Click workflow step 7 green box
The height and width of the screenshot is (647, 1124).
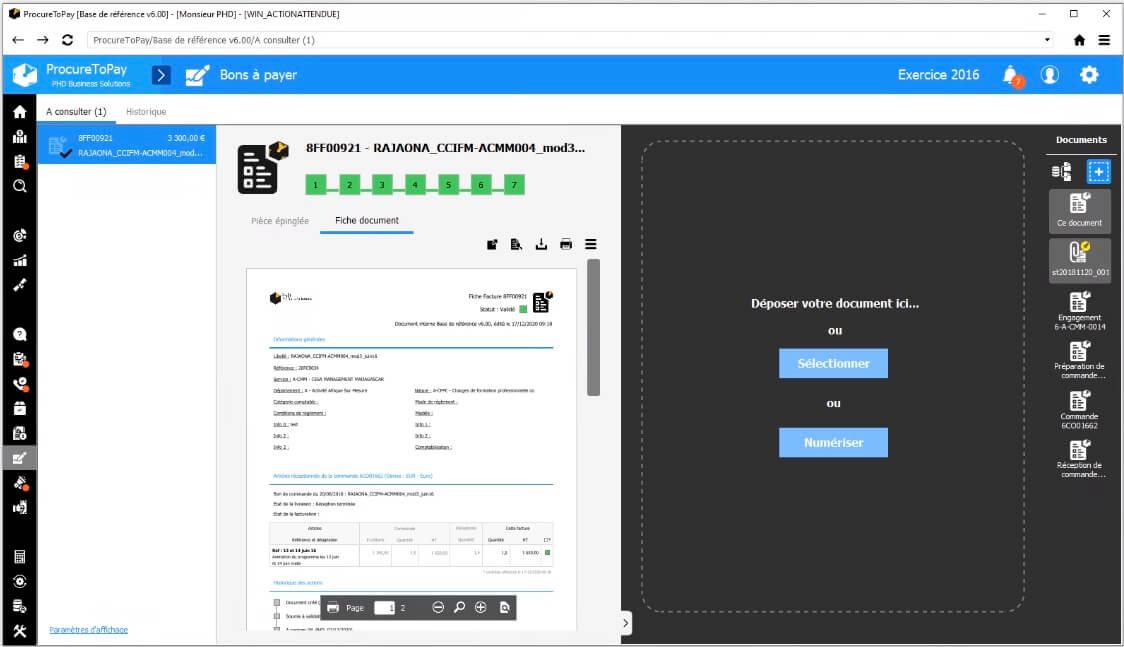514,185
